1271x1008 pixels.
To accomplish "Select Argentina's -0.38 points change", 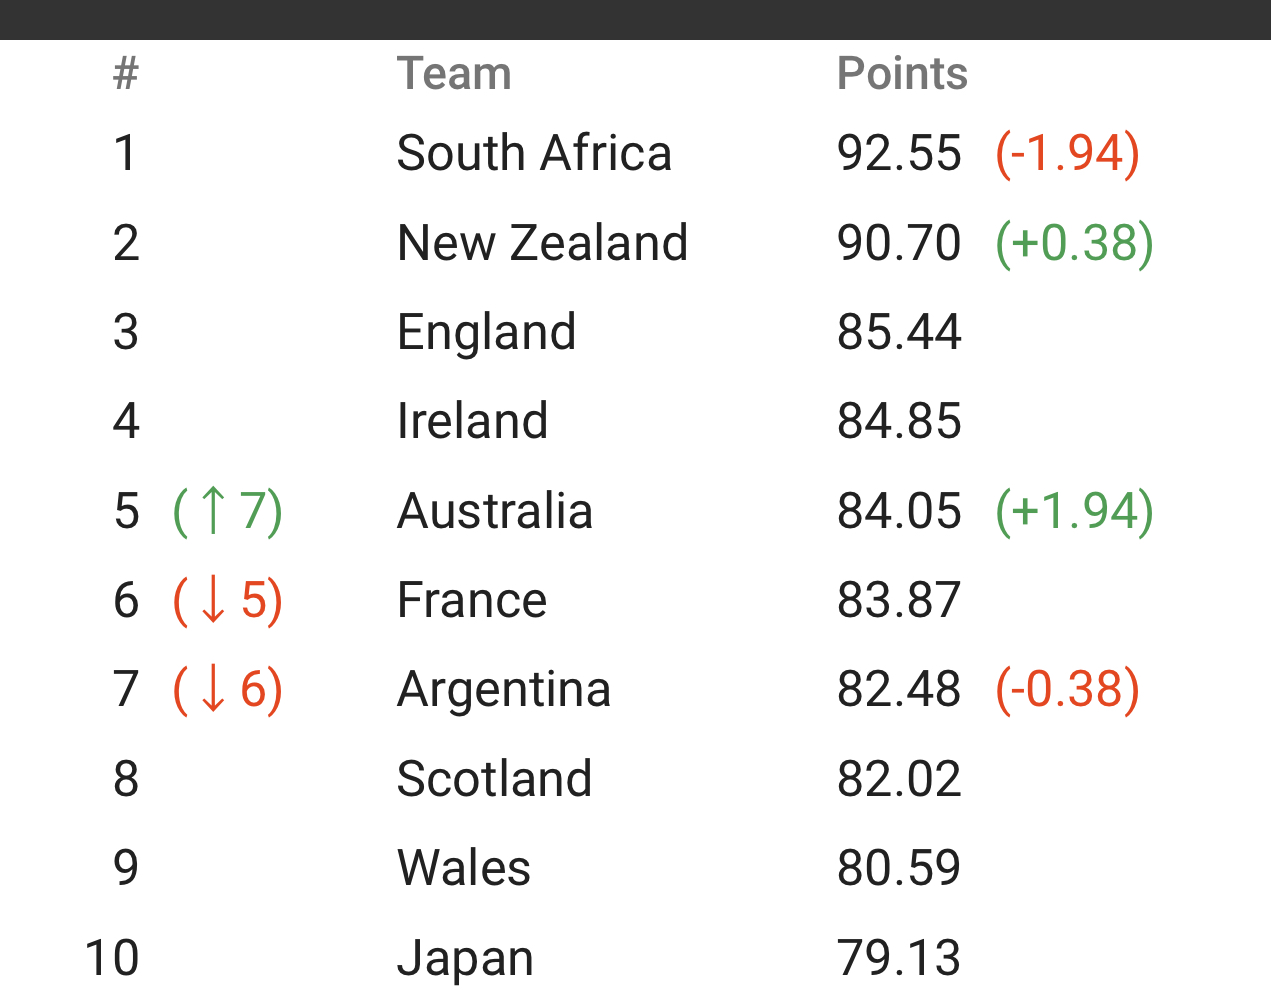I will pyautogui.click(x=1068, y=689).
